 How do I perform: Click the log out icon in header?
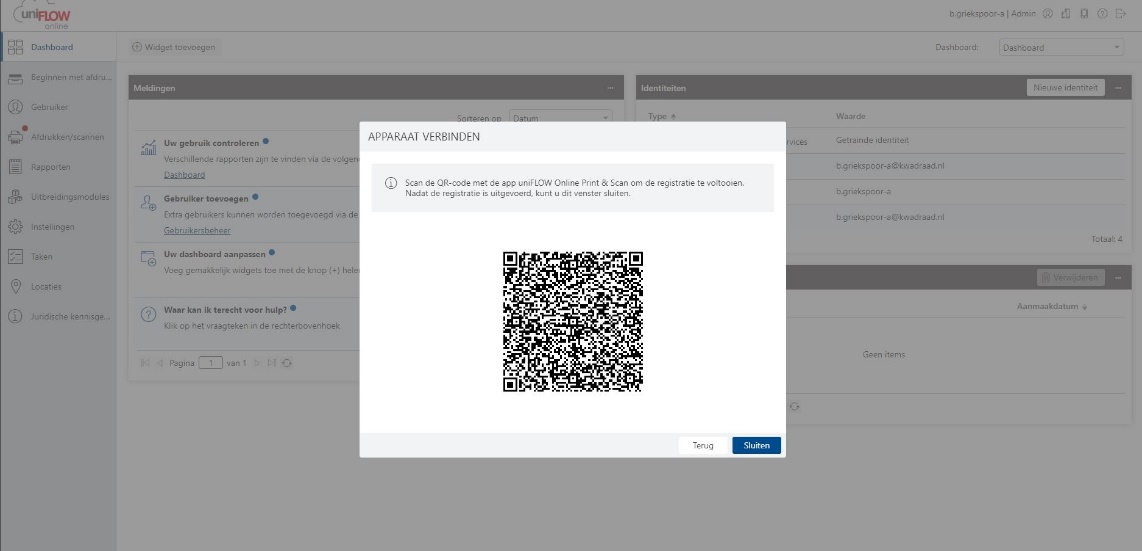(x=1121, y=13)
